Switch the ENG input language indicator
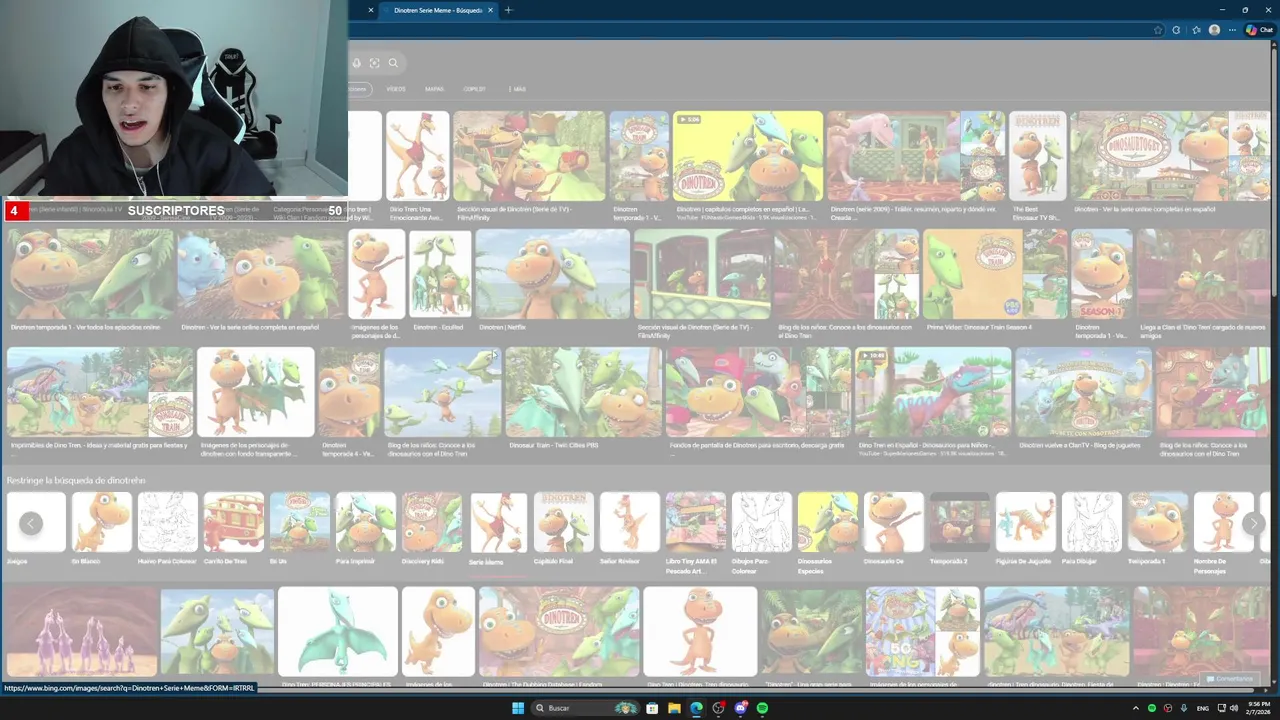Screen dimensions: 1280x720 [1203, 708]
